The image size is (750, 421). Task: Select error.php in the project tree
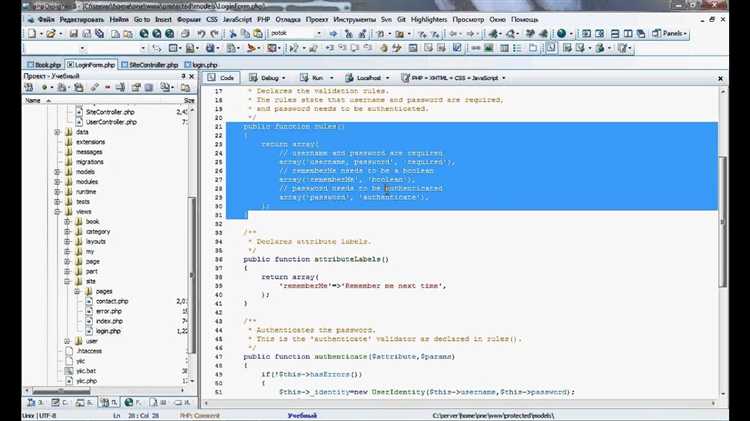pyautogui.click(x=109, y=311)
